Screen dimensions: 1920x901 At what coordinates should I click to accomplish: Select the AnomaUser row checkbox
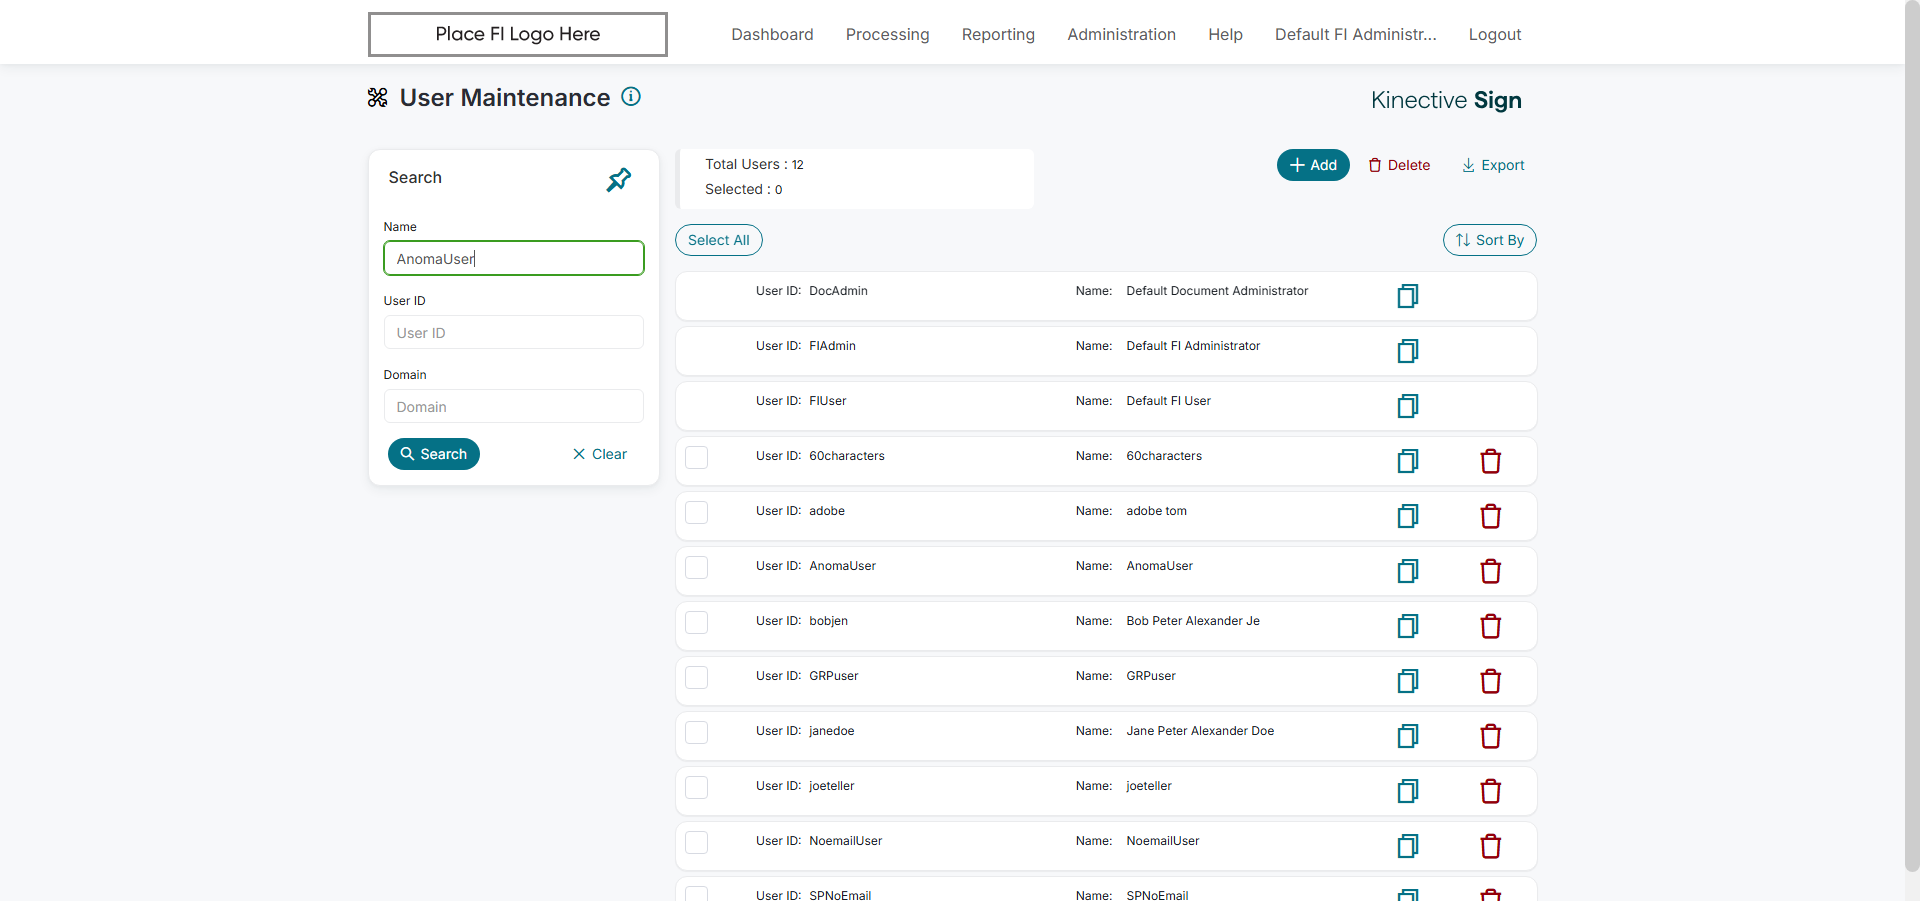coord(697,567)
